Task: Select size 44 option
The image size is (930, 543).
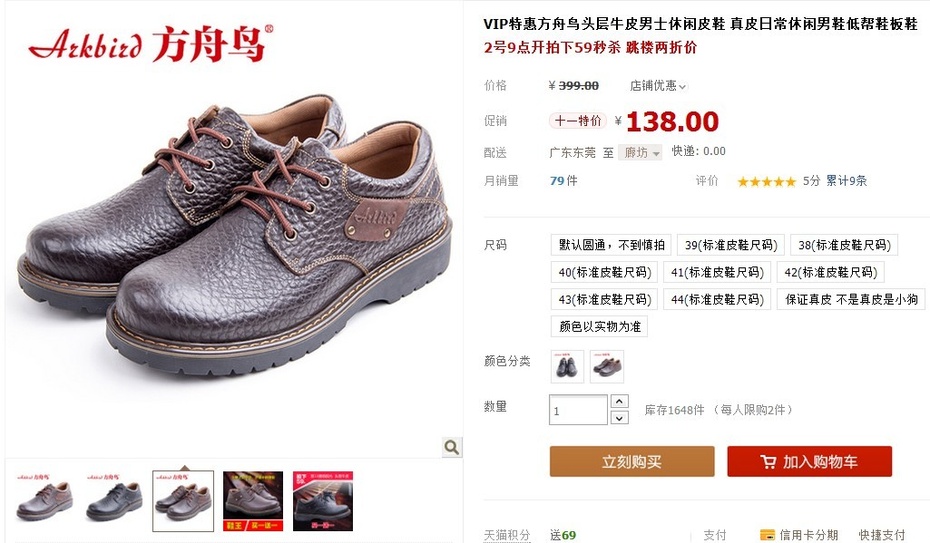Action: pyautogui.click(x=717, y=299)
